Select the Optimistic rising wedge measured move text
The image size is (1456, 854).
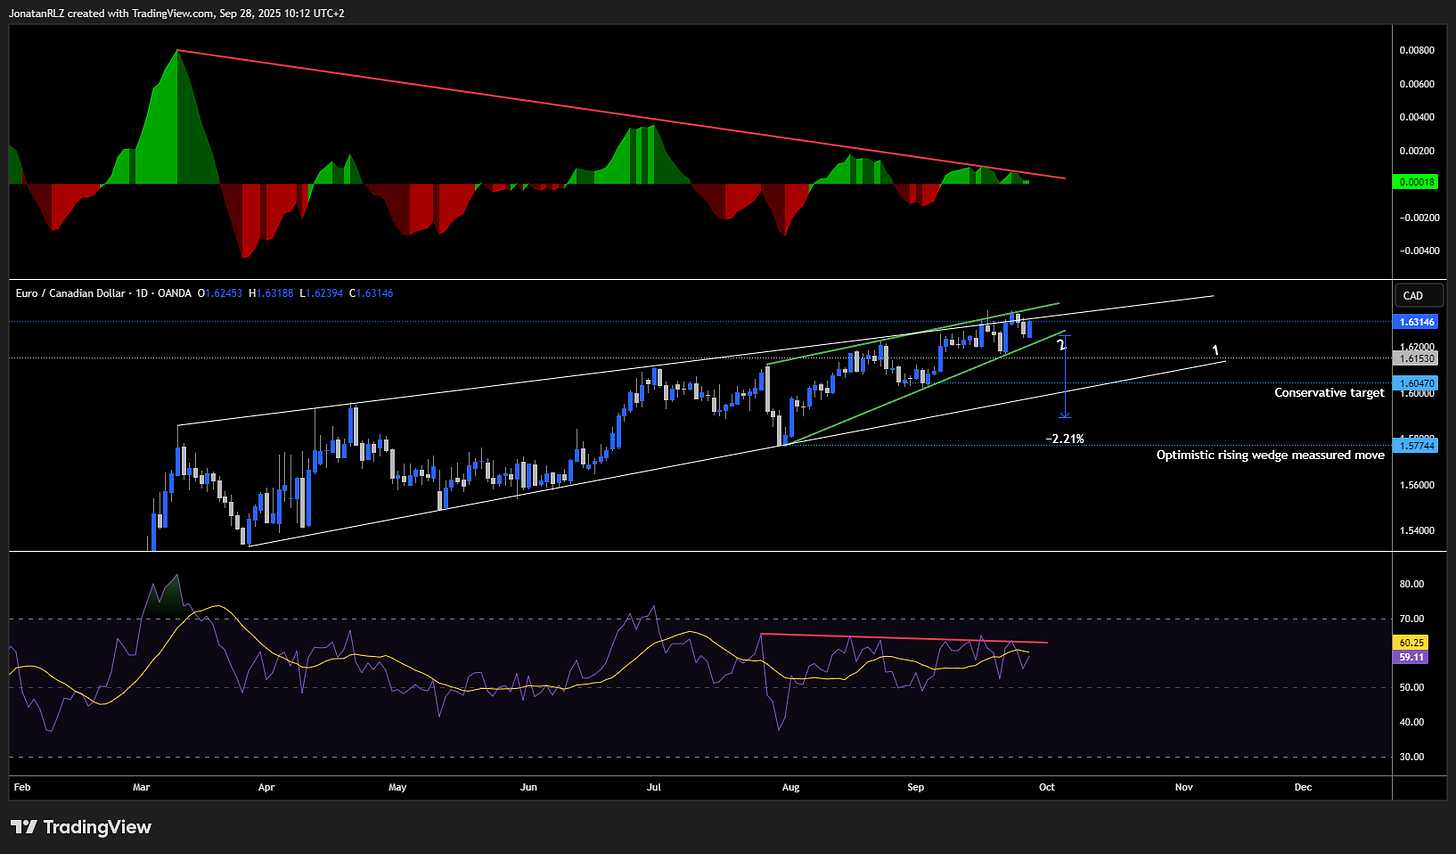tap(1270, 455)
